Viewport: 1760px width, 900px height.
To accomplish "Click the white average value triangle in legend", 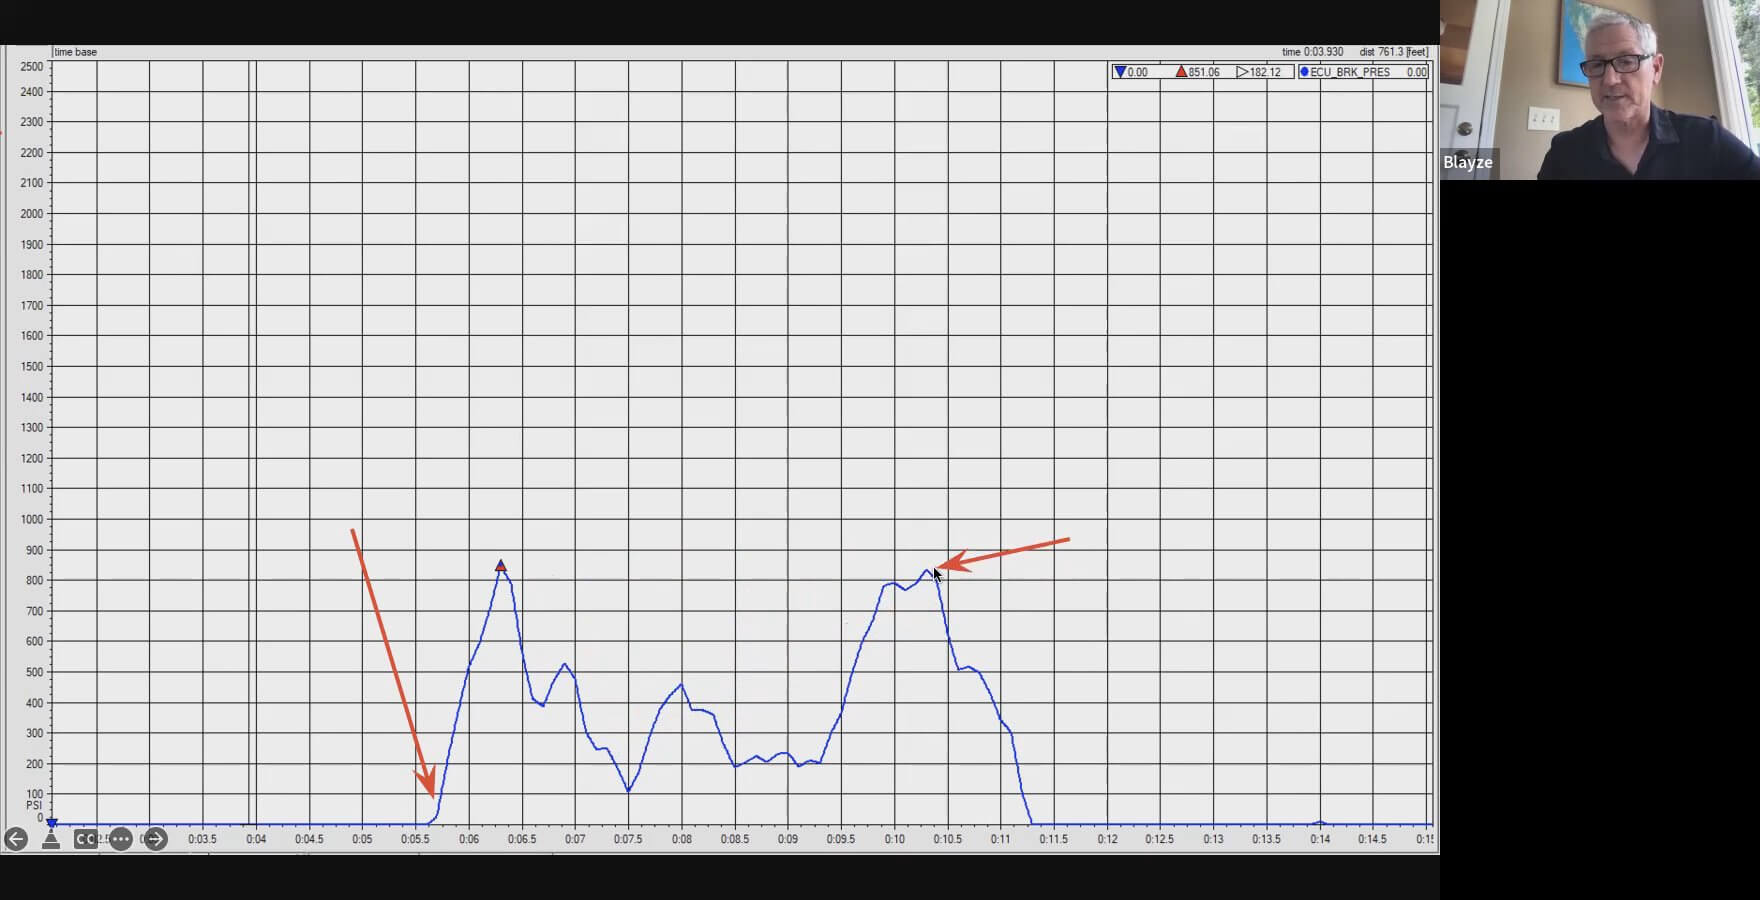I will [1242, 72].
